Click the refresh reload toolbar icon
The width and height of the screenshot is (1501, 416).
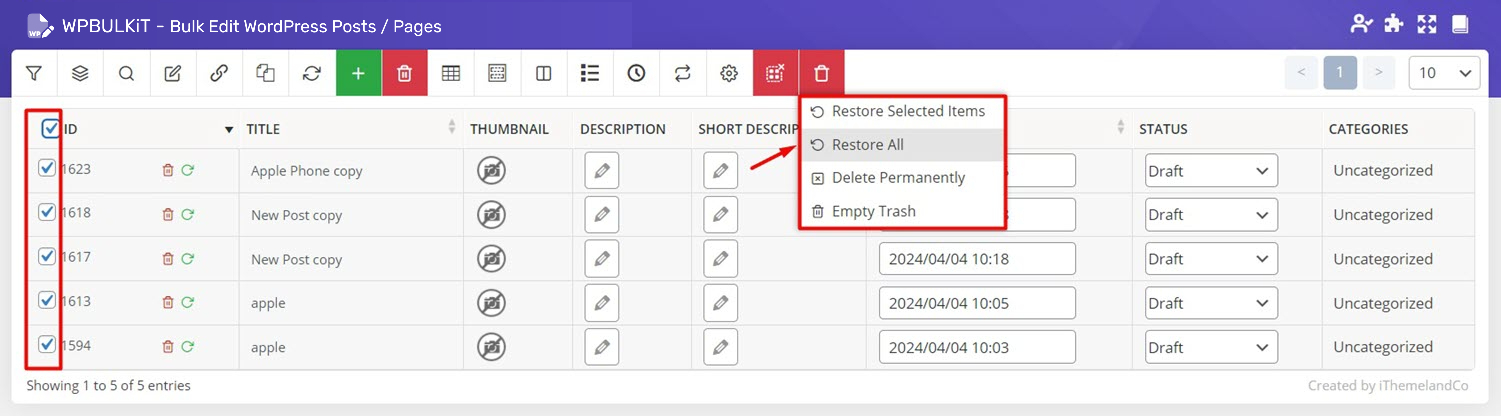[312, 73]
